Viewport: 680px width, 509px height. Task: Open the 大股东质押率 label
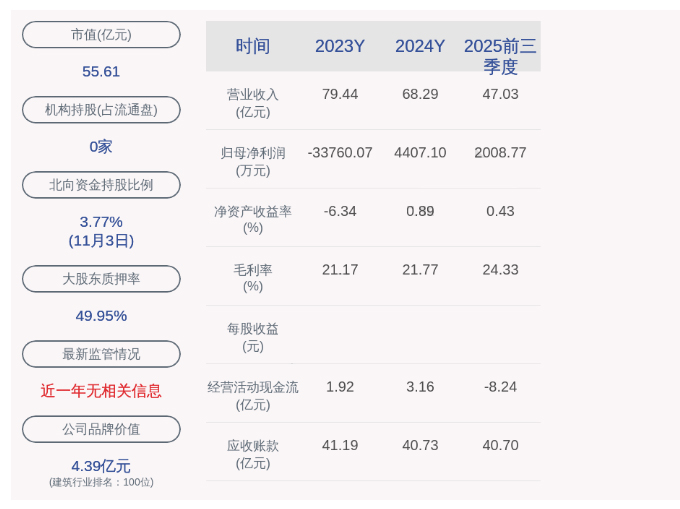101,279
